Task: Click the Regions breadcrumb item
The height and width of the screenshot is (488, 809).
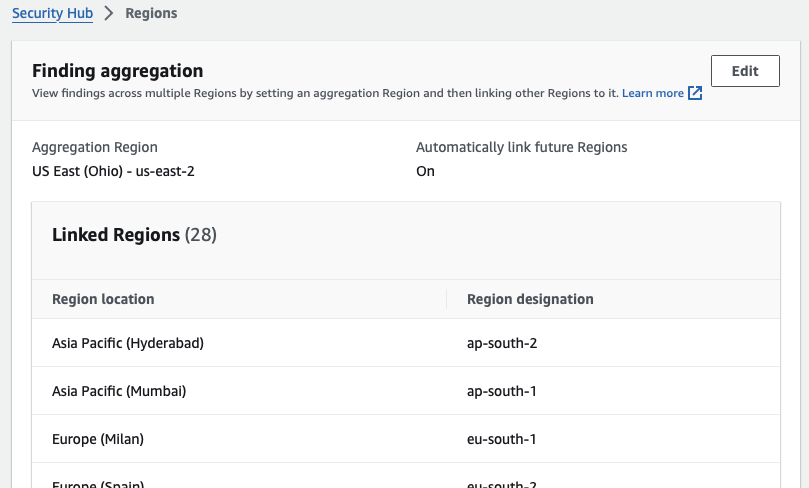Action: coord(151,14)
